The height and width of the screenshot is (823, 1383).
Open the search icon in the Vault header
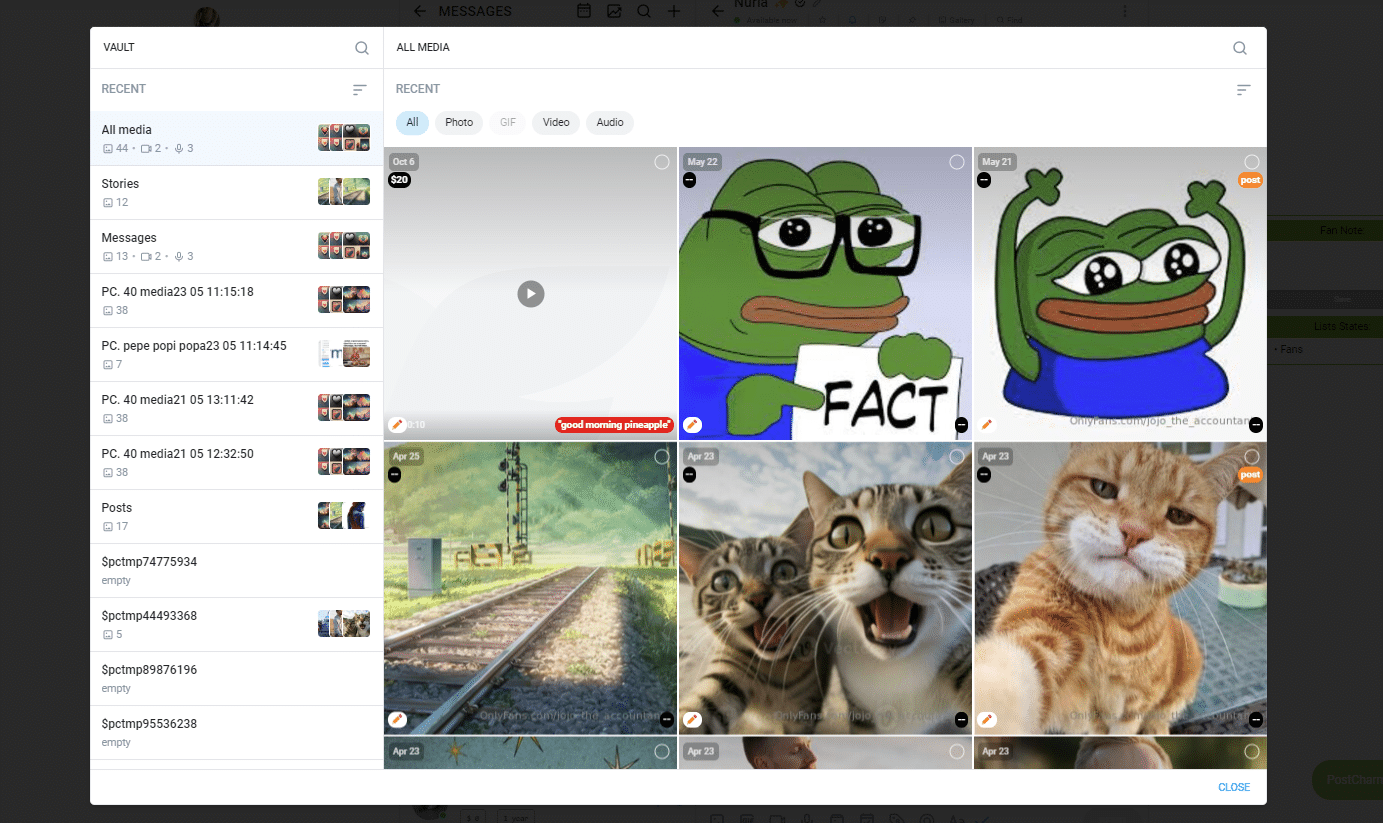pos(362,47)
